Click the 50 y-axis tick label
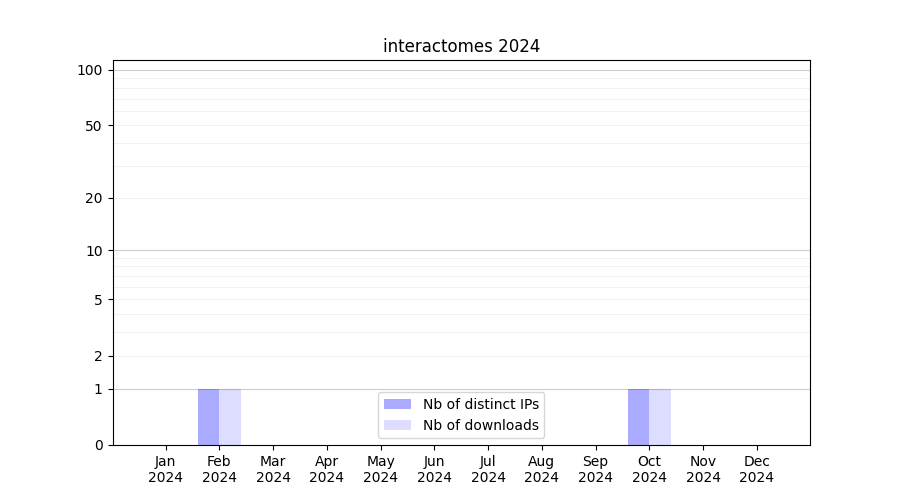 93,126
